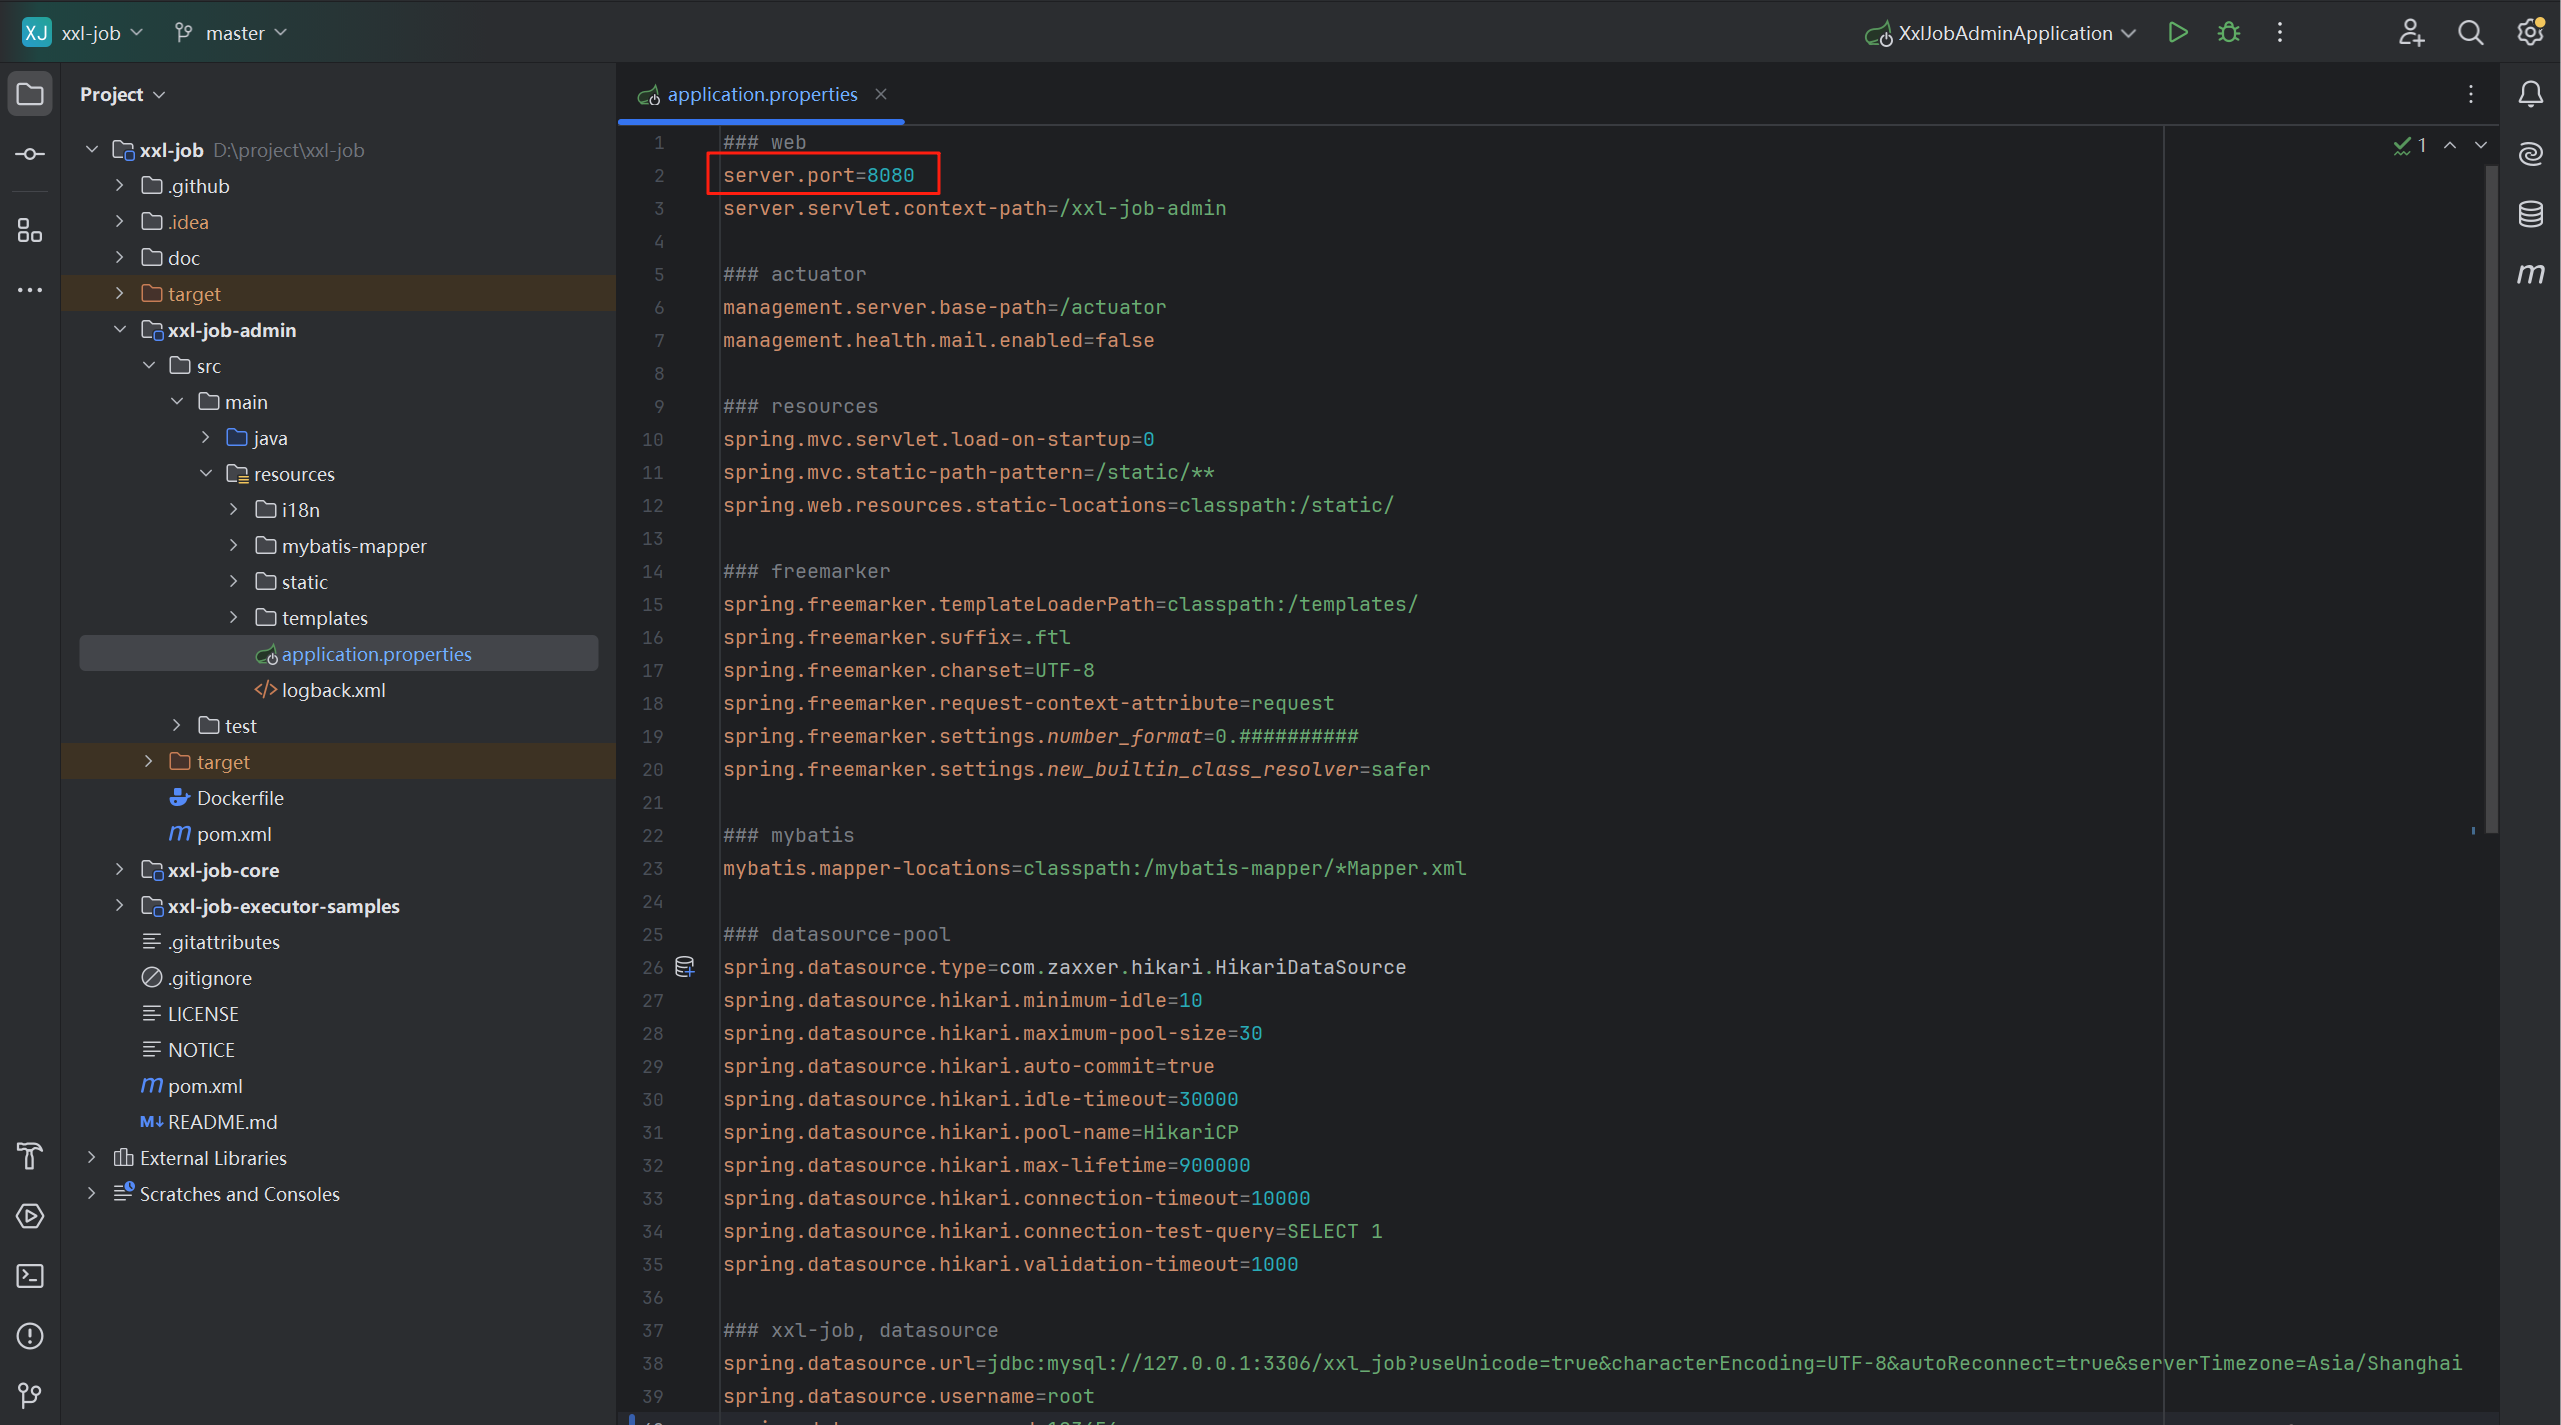Open editor tab options menu

[x=2471, y=94]
